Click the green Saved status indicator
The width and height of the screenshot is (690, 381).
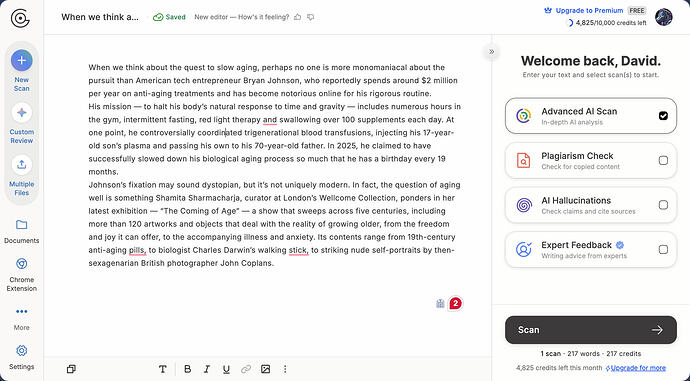[169, 17]
